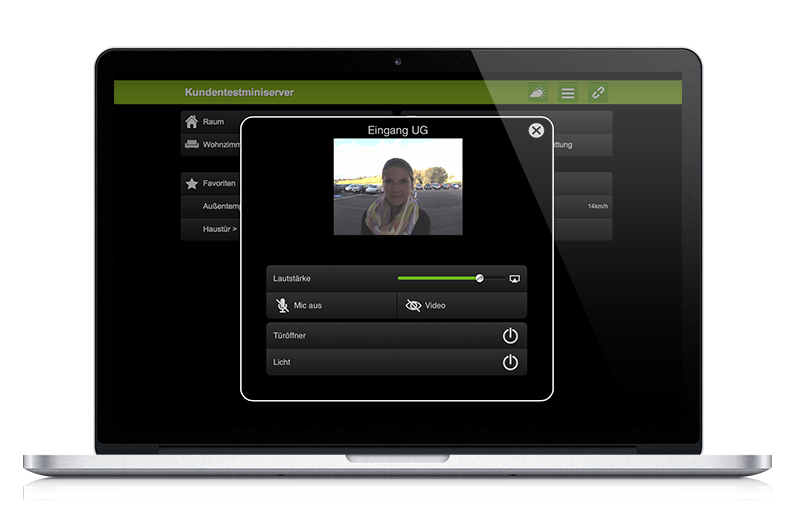Click the house icon next to Raum
Image resolution: width=800 pixels, height=516 pixels.
pos(191,121)
